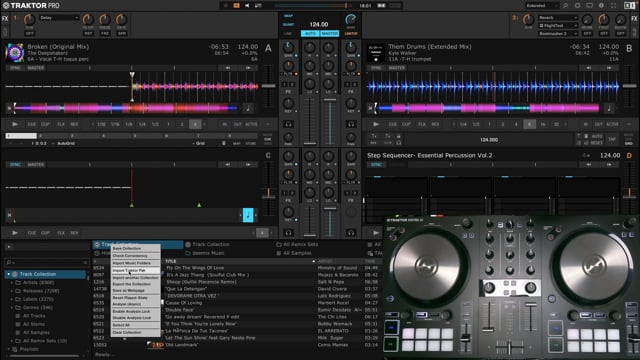
Task: Toggle FLX flux mode on deck A
Action: (x=61, y=124)
